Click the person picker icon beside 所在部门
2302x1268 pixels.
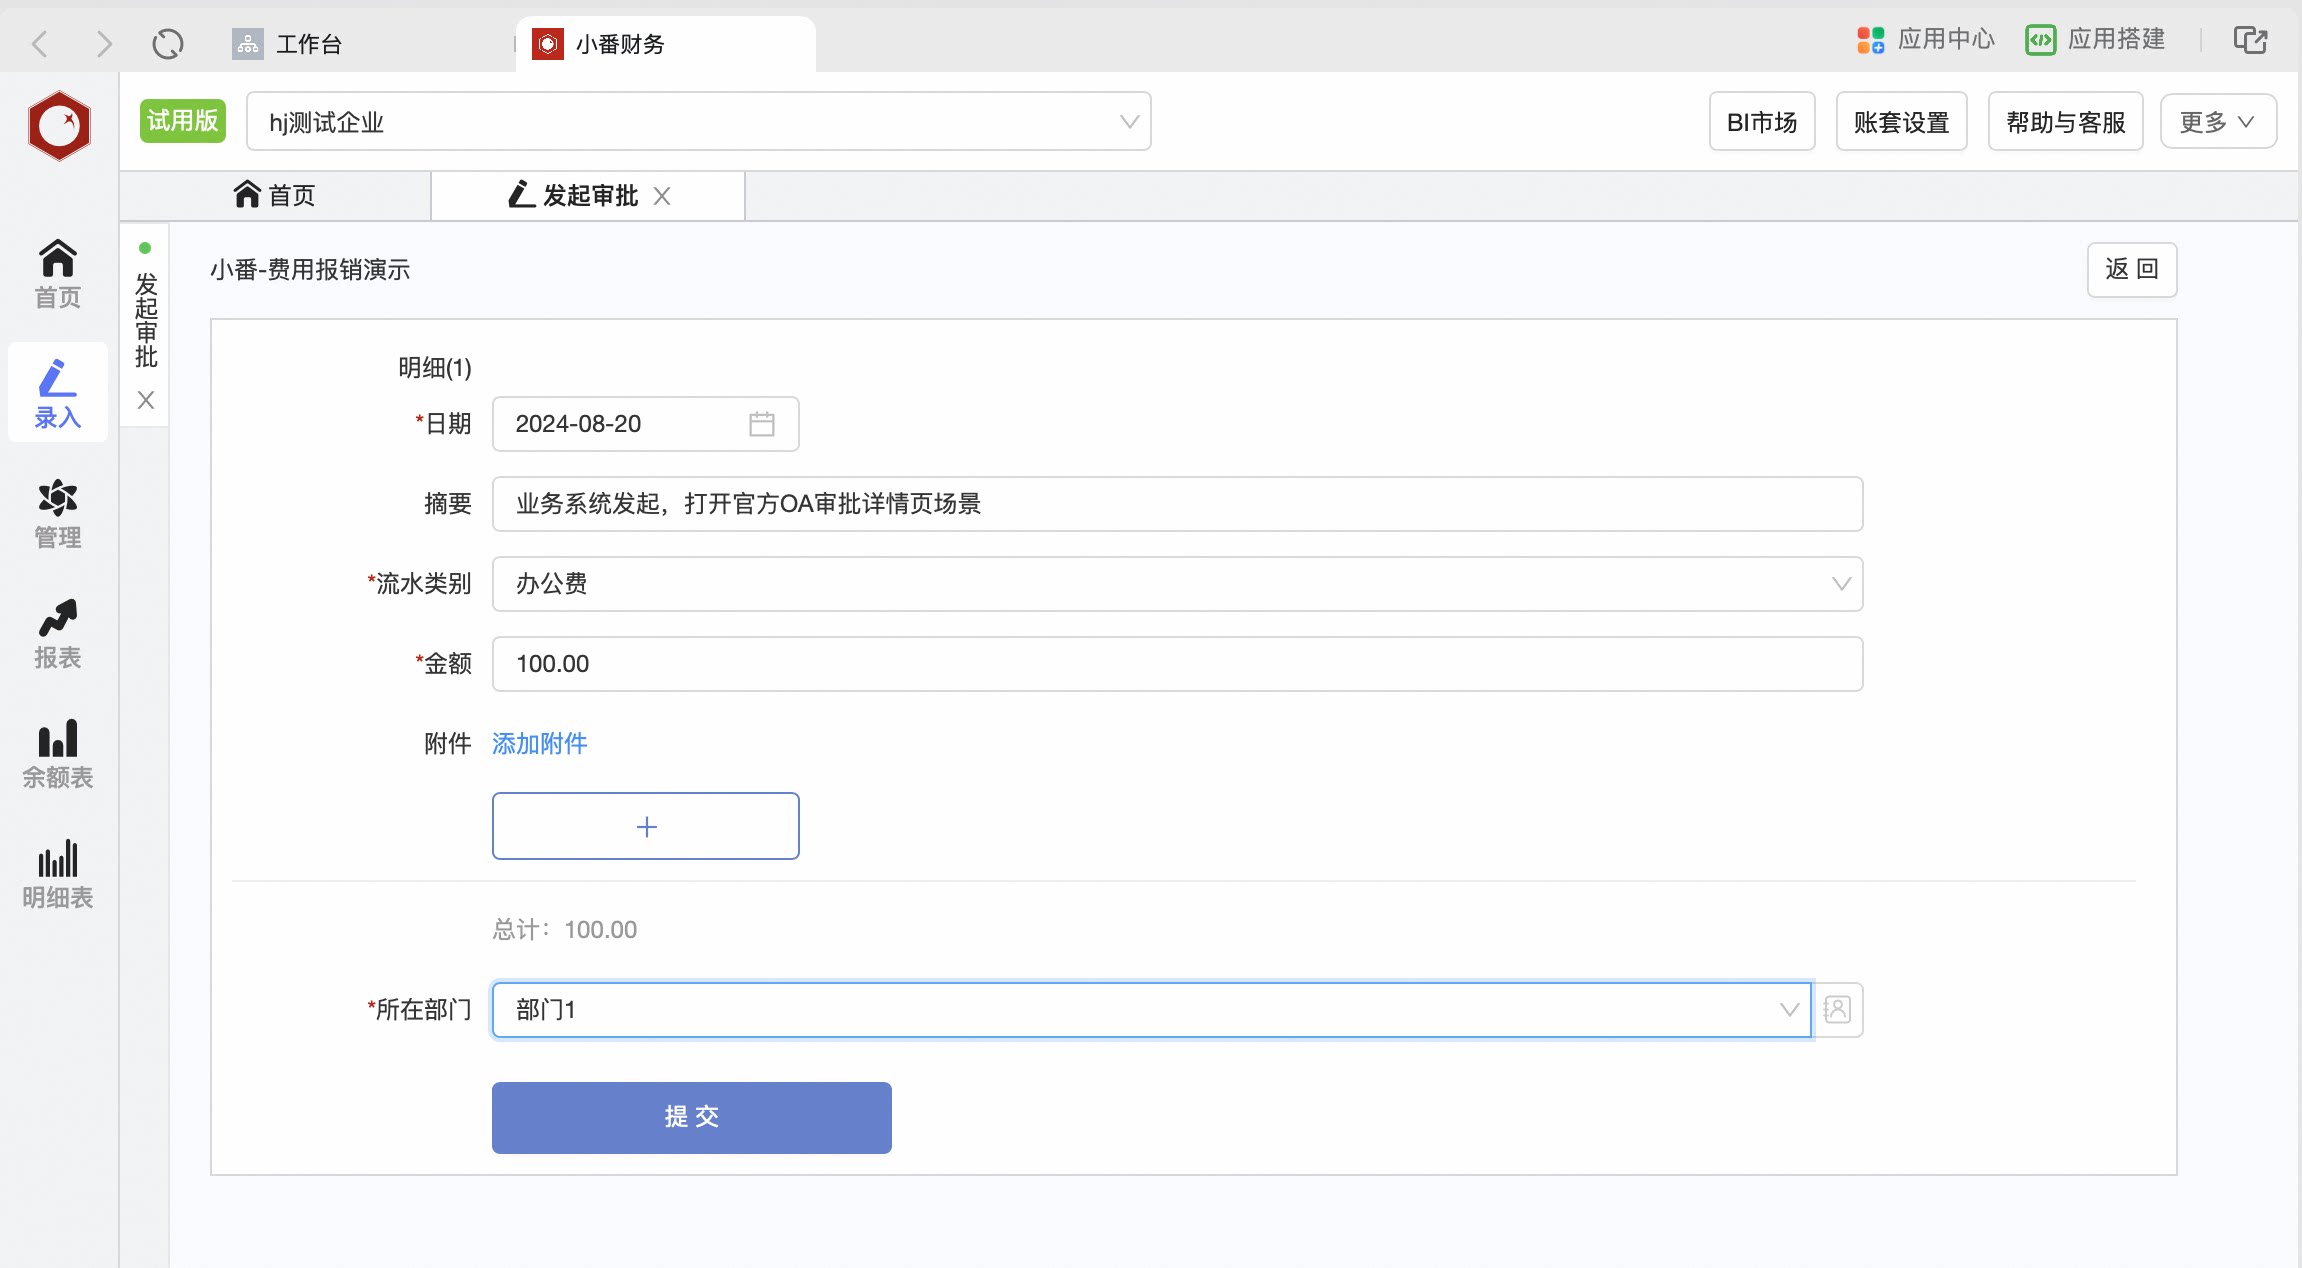1838,1010
